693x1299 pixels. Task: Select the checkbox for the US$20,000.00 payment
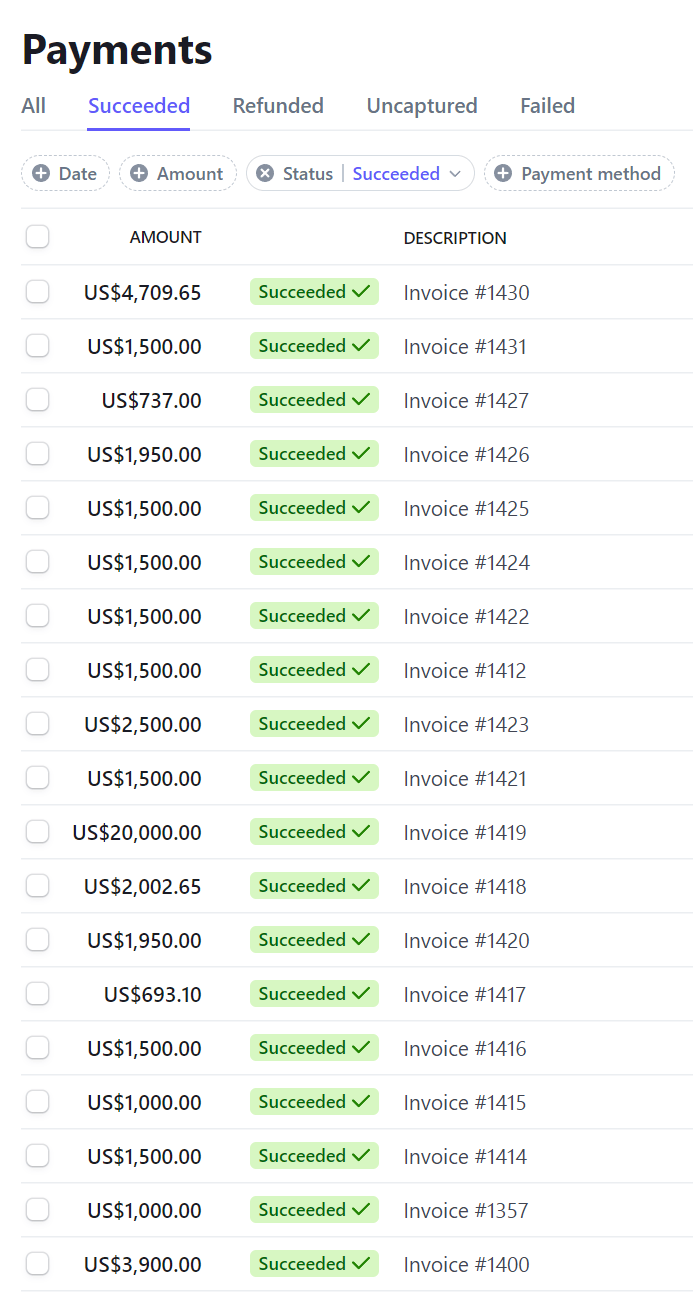37,832
